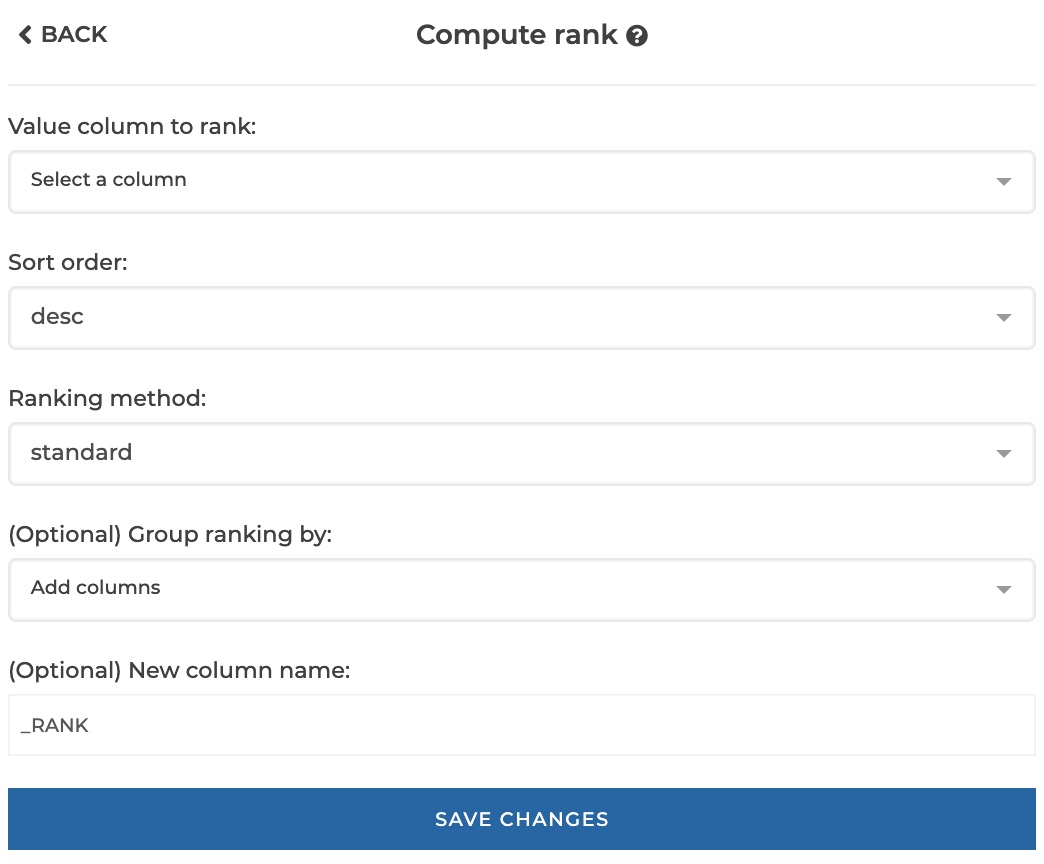Click the caret arrow of Group ranking dropdown
Viewport: 1044px width, 864px height.
[x=1003, y=589]
